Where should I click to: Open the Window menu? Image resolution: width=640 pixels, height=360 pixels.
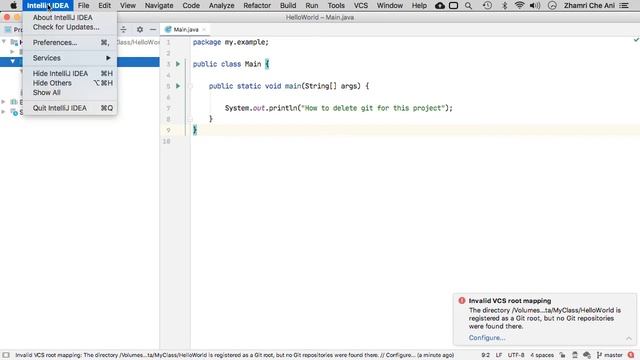389,5
